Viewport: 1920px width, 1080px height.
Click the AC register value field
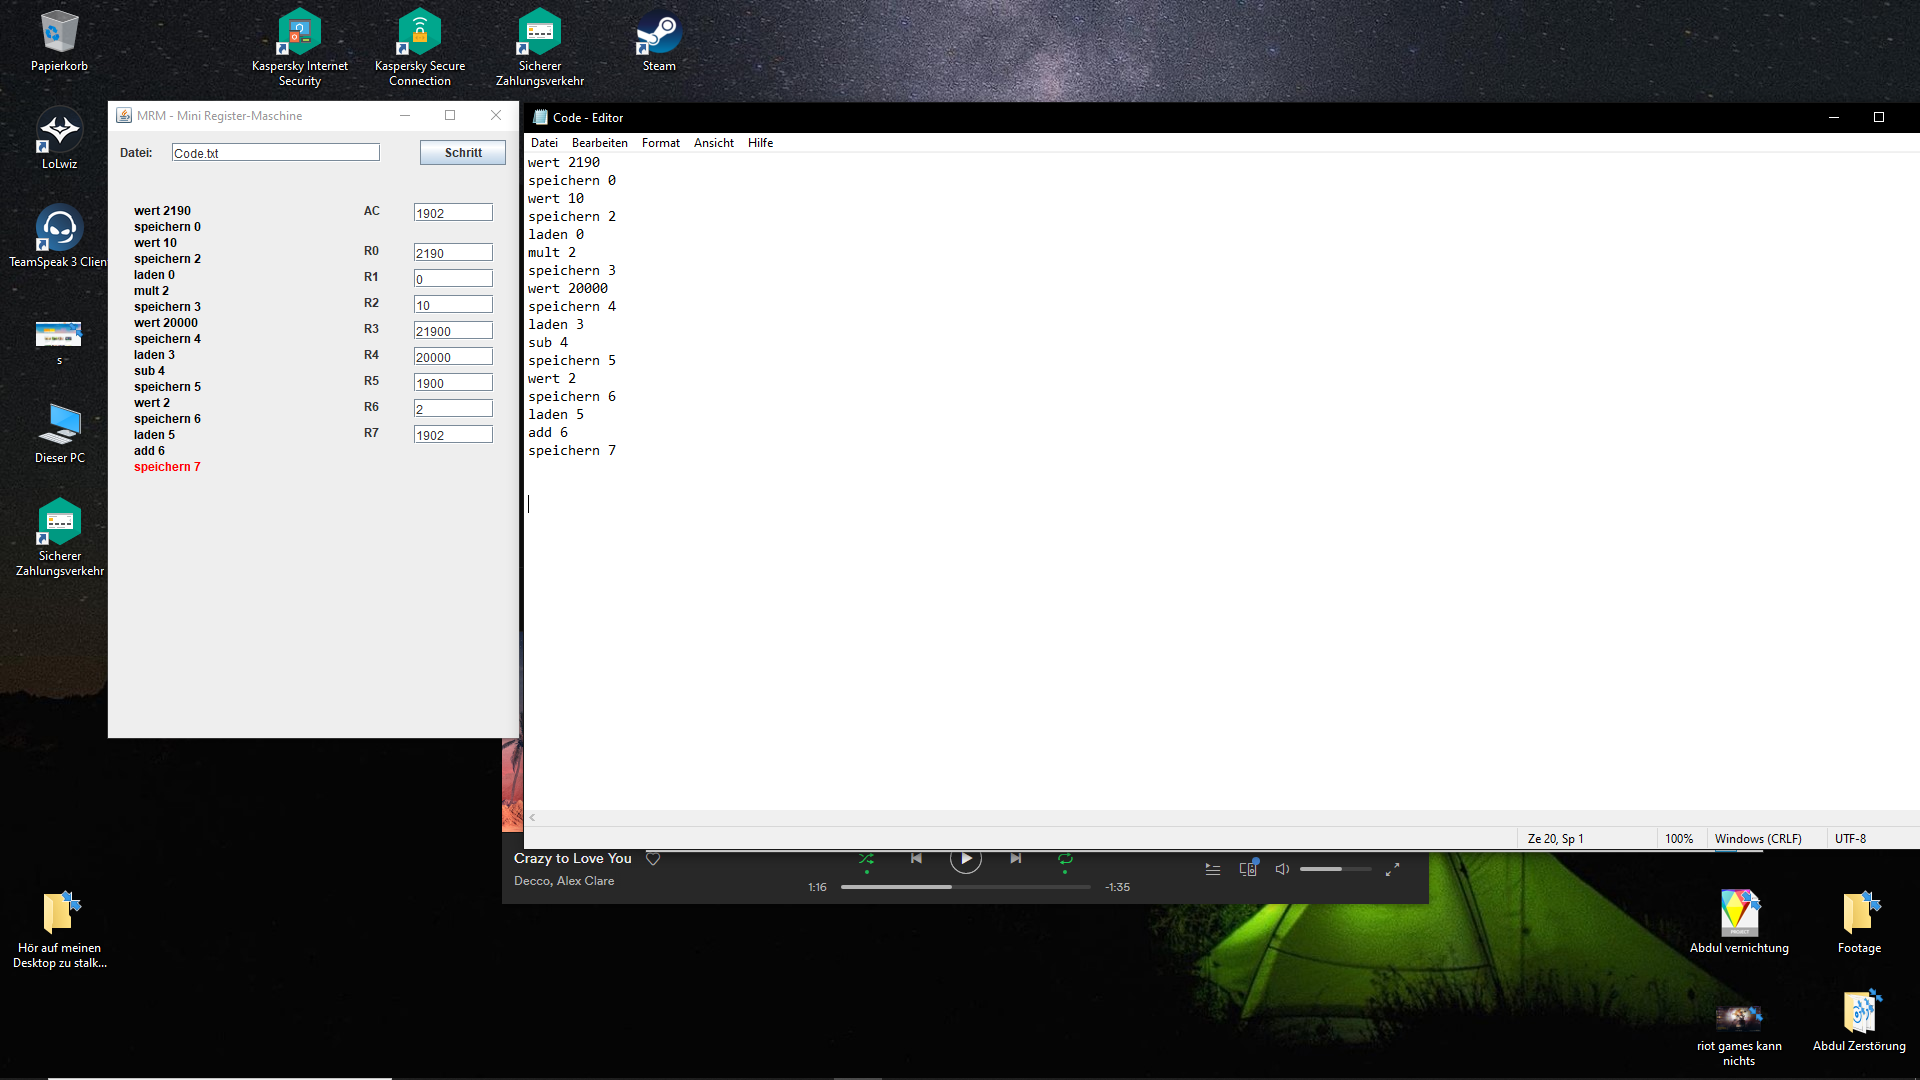coord(453,213)
